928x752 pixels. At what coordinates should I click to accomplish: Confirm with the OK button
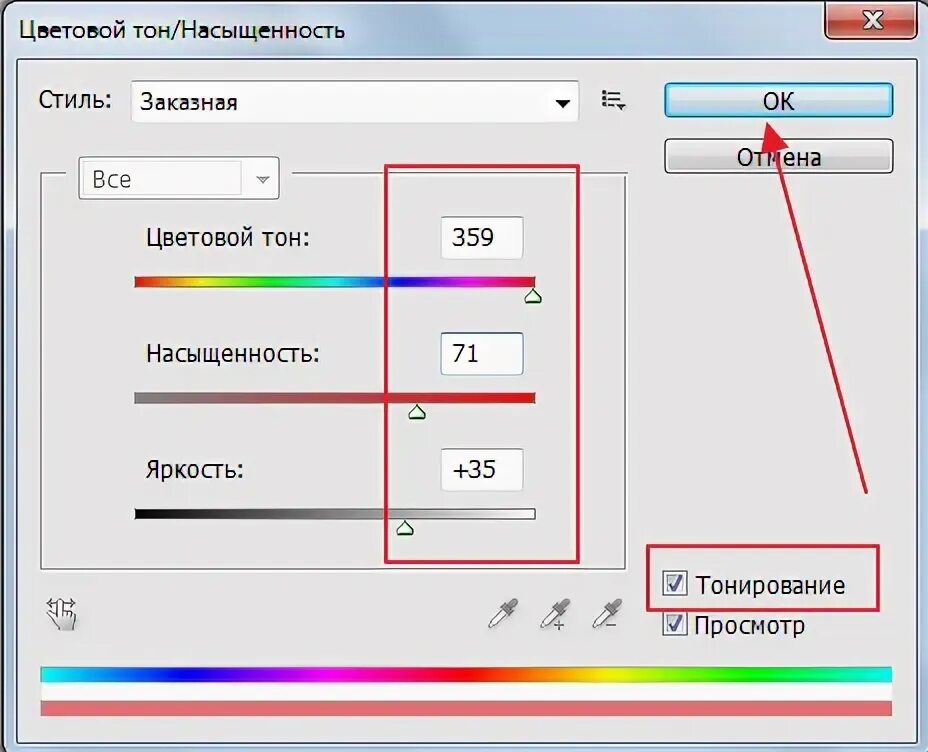click(778, 101)
